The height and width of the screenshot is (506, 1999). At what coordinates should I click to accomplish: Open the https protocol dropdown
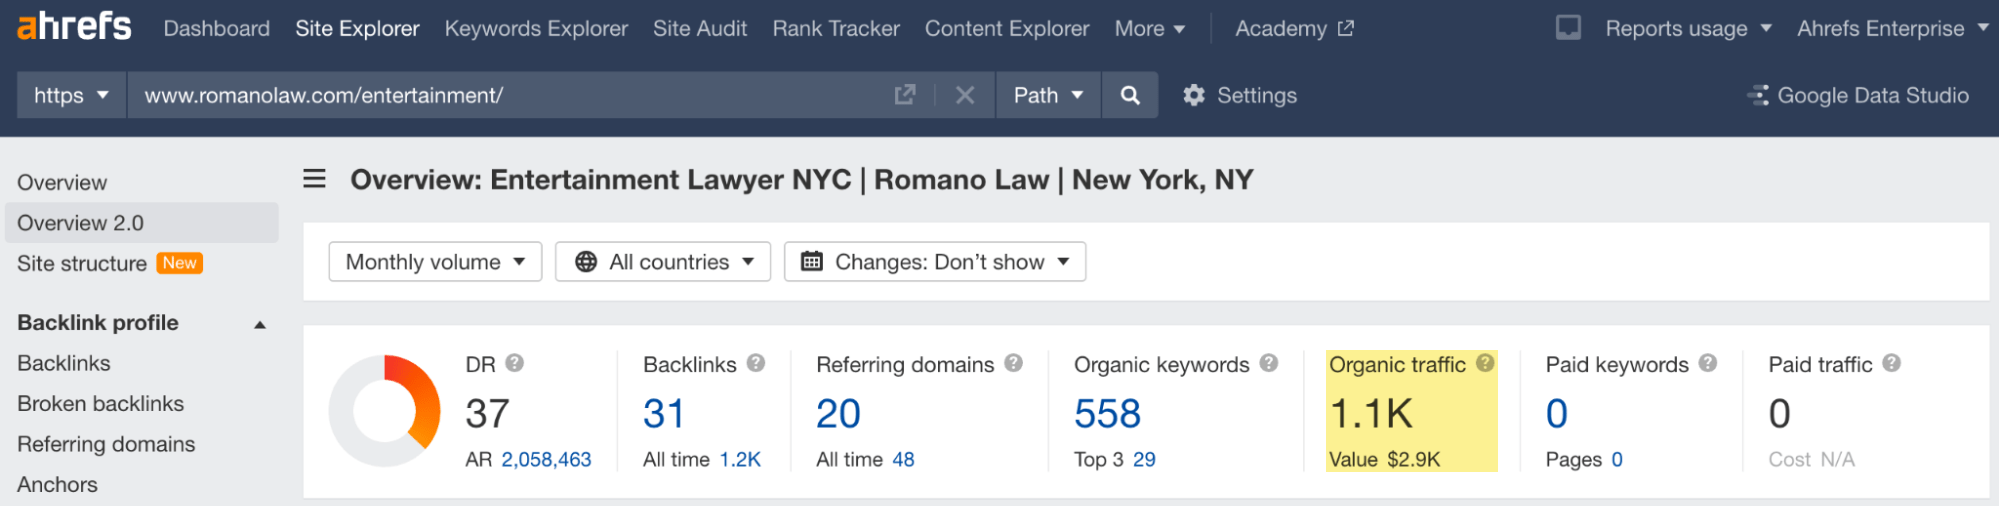[72, 95]
